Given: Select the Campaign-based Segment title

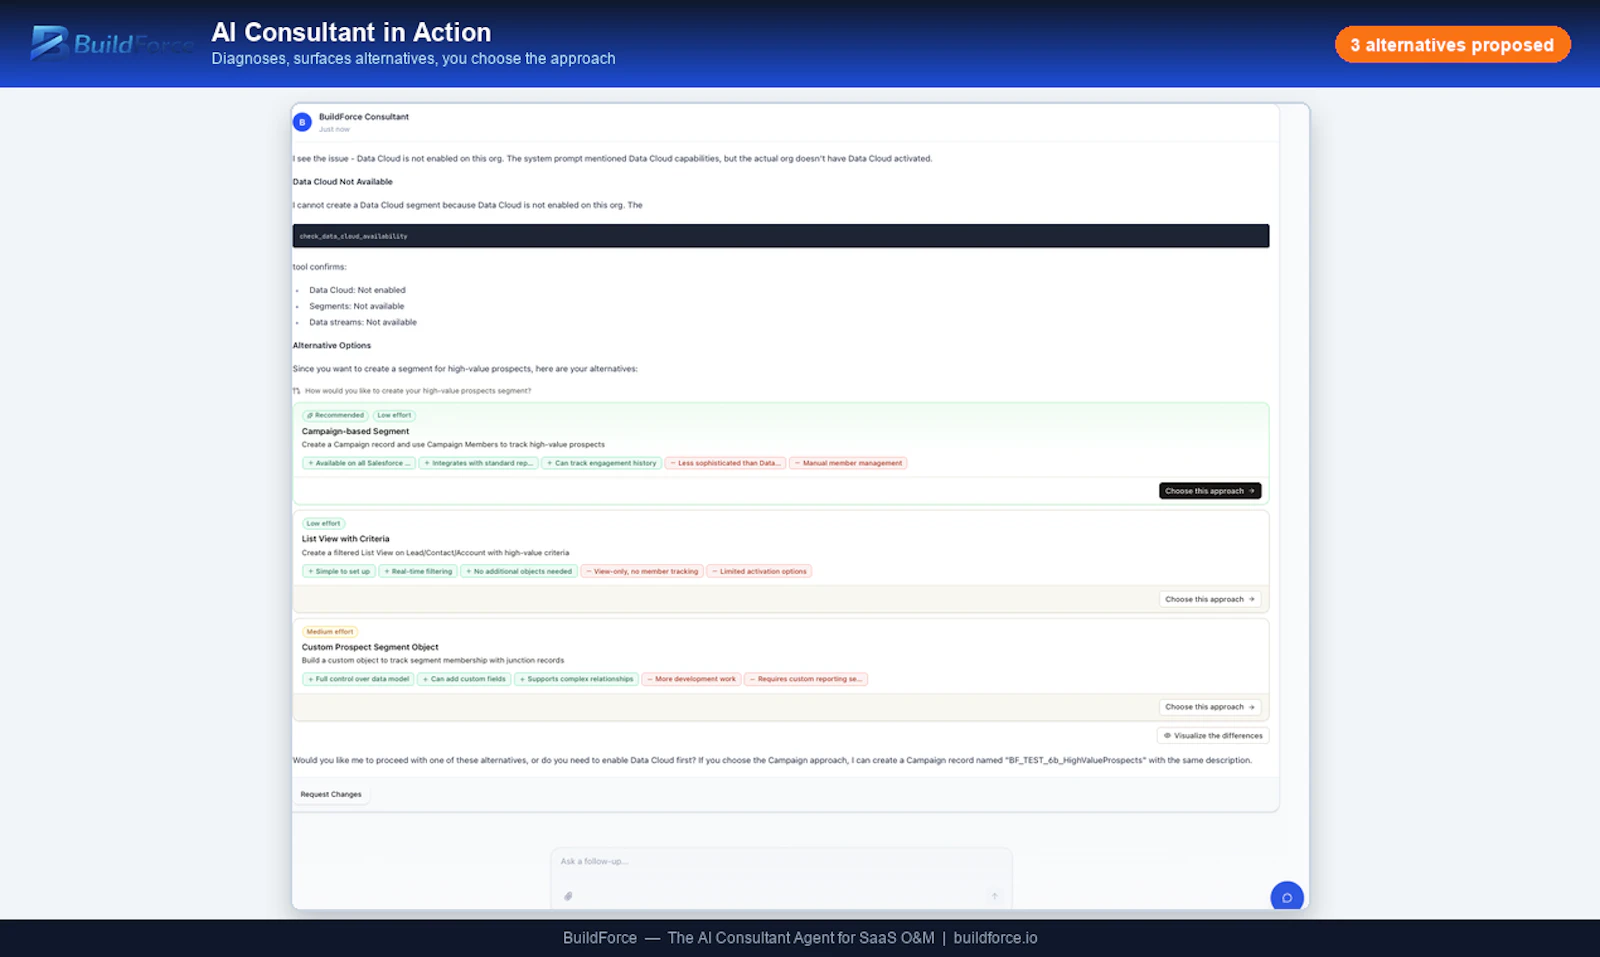Looking at the screenshot, I should point(355,432).
